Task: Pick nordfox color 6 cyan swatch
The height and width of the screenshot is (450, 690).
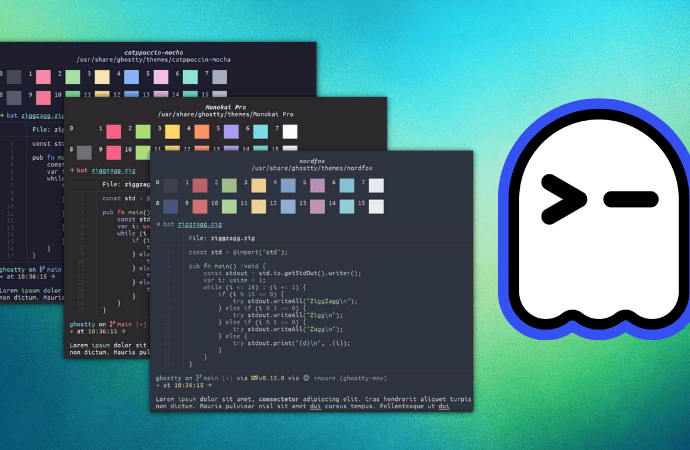Action: [347, 186]
